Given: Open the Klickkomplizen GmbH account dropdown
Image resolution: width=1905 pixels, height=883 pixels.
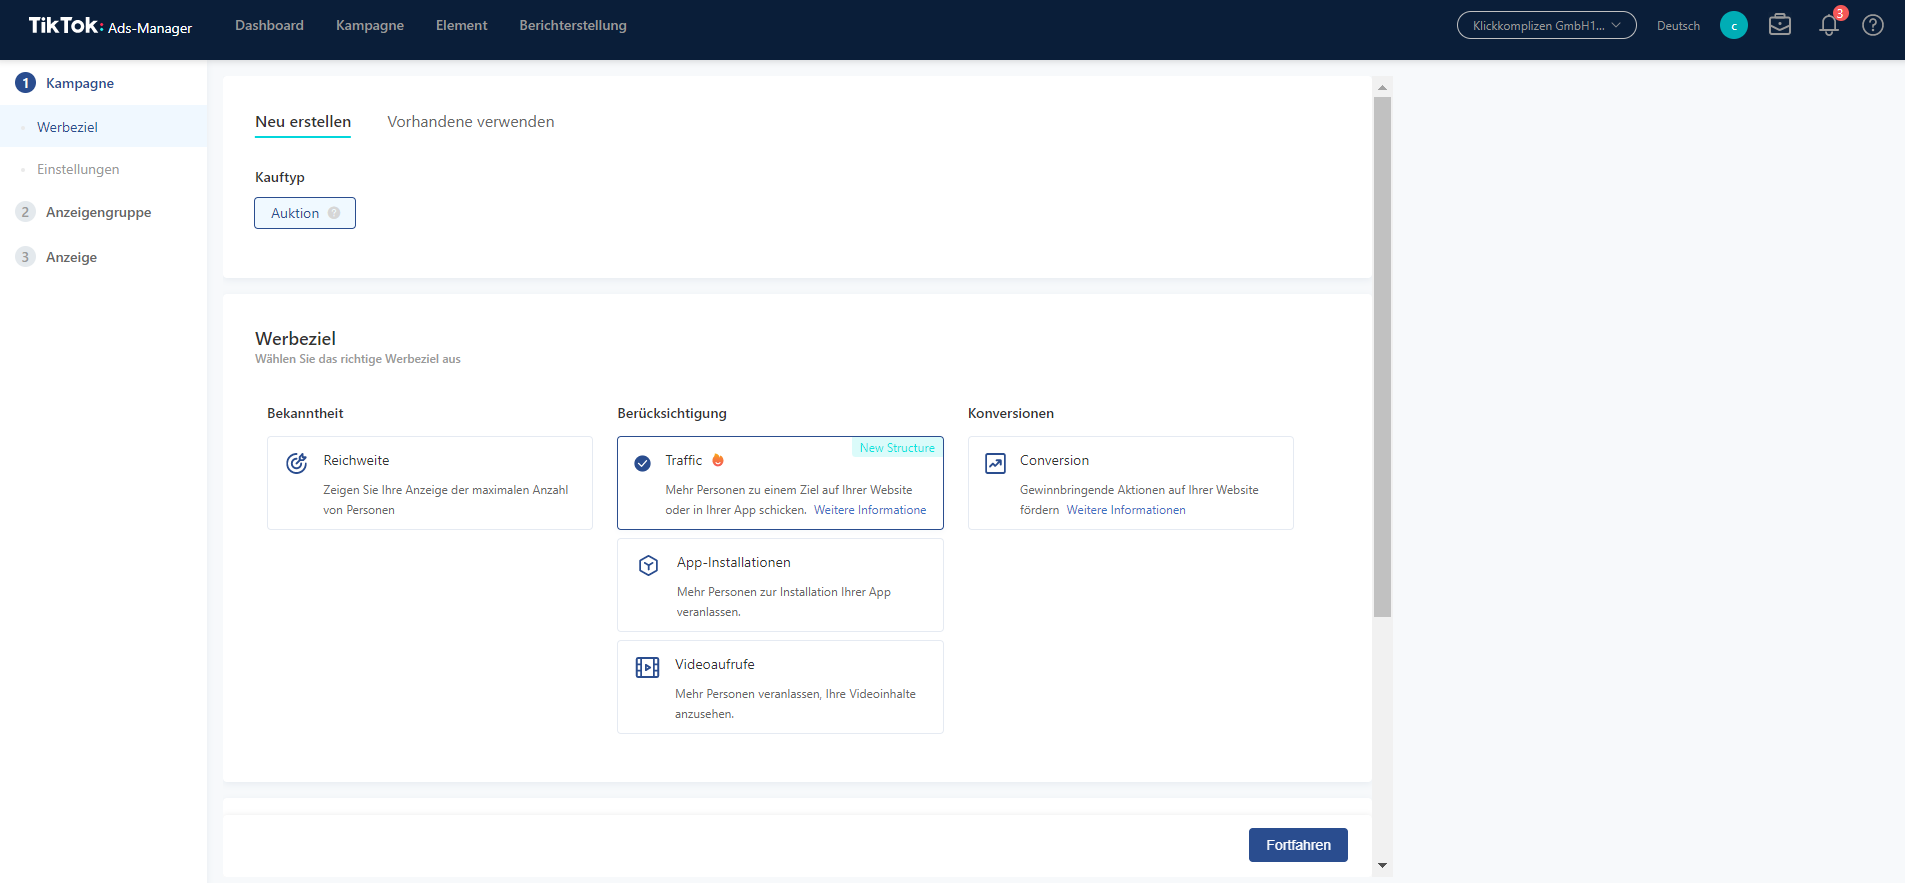Looking at the screenshot, I should 1546,25.
